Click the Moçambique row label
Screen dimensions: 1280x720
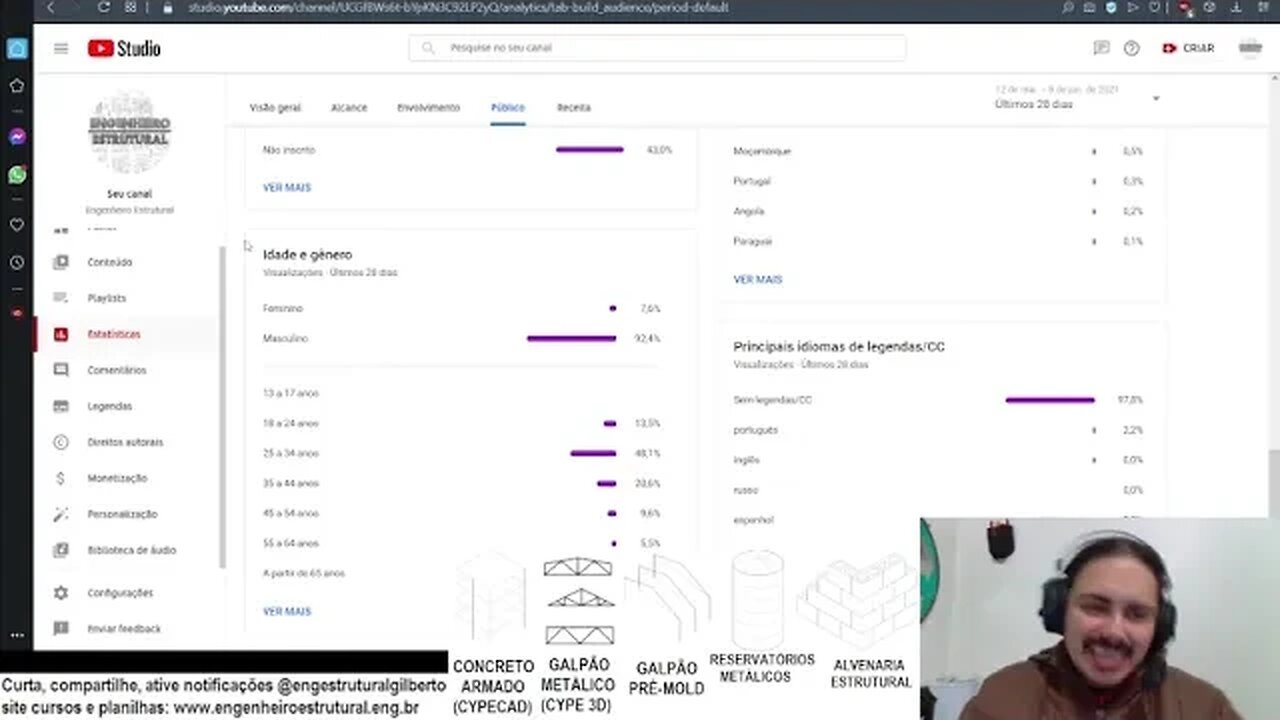click(762, 151)
